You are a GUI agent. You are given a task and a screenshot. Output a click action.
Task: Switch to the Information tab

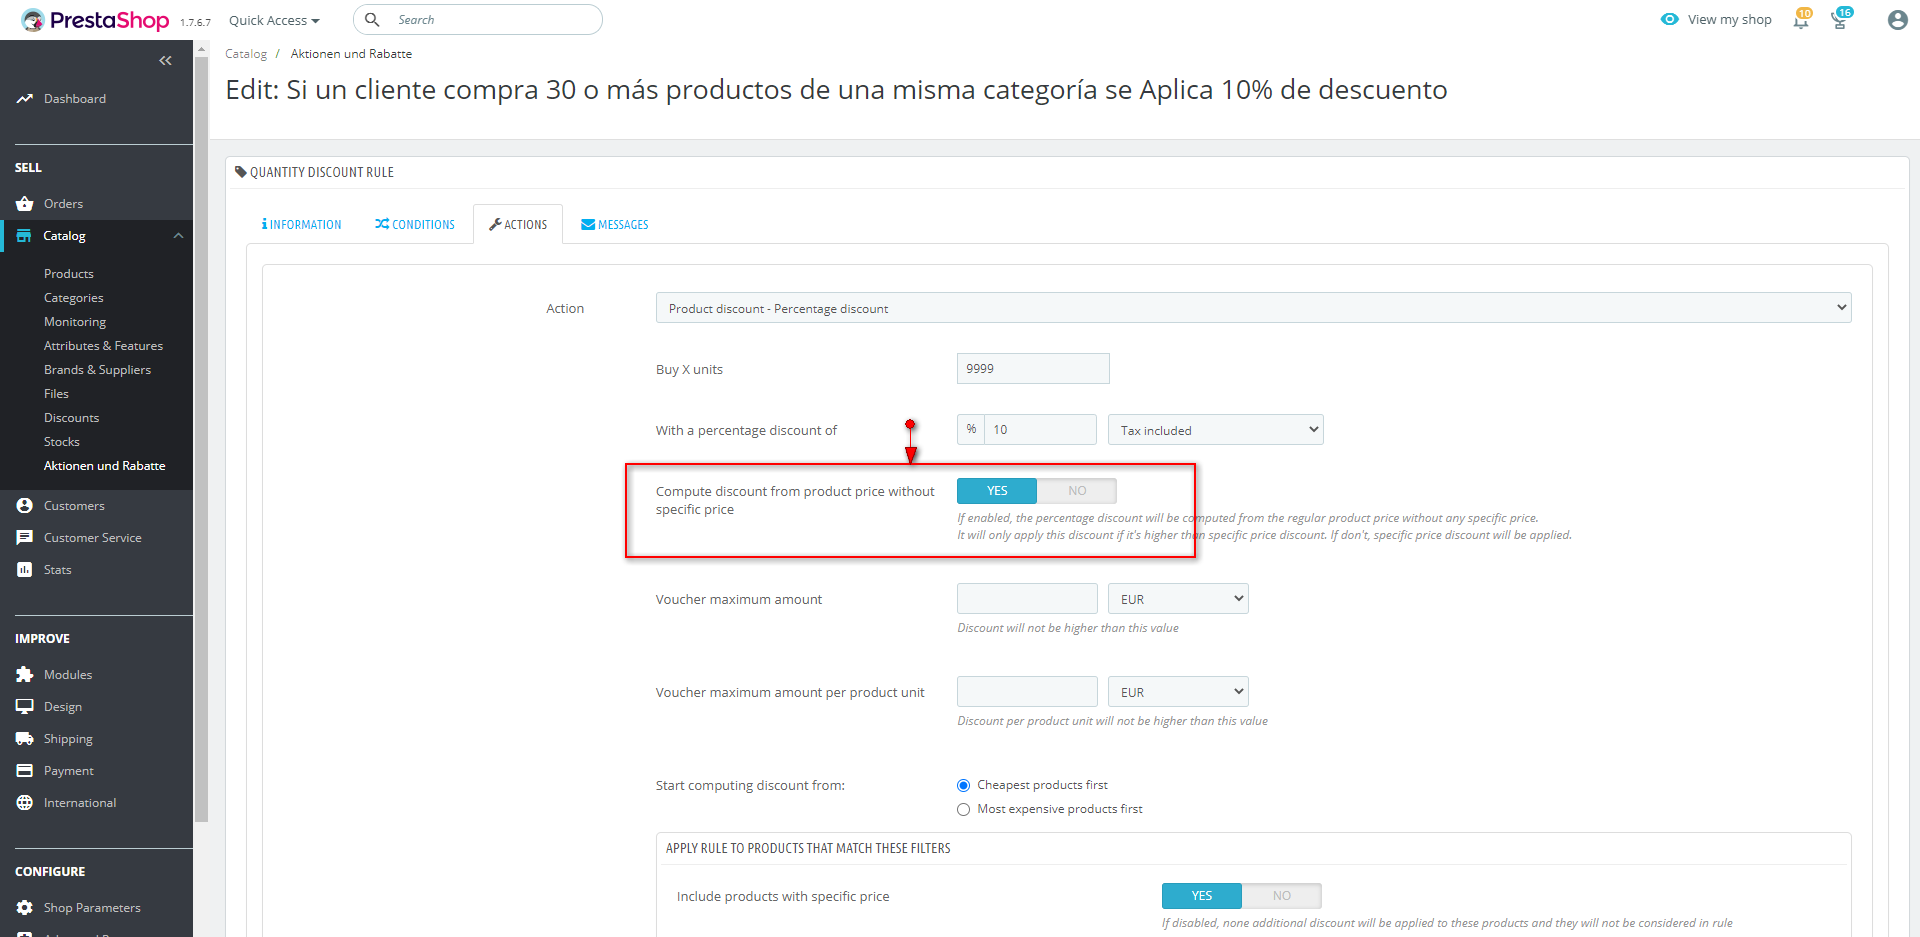(x=301, y=225)
